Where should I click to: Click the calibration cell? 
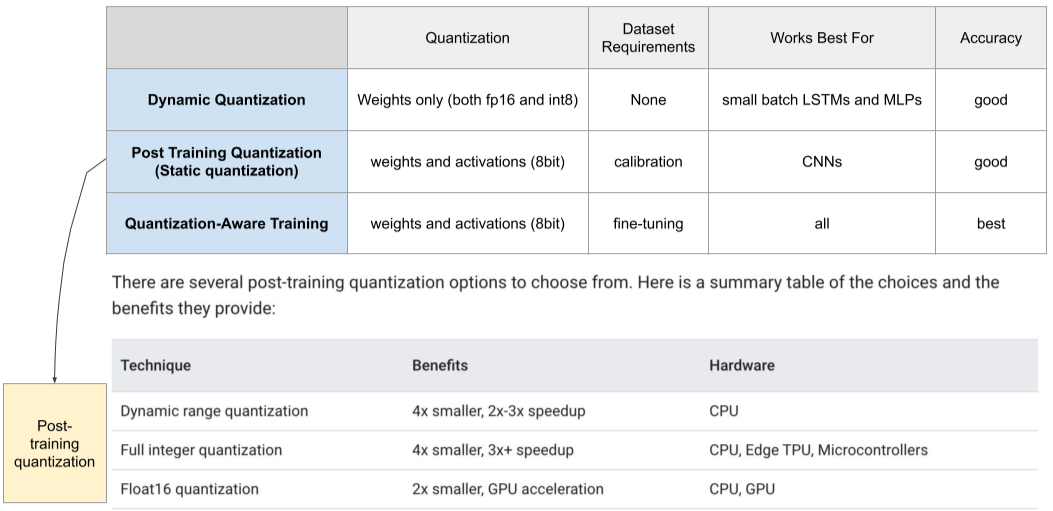click(648, 162)
